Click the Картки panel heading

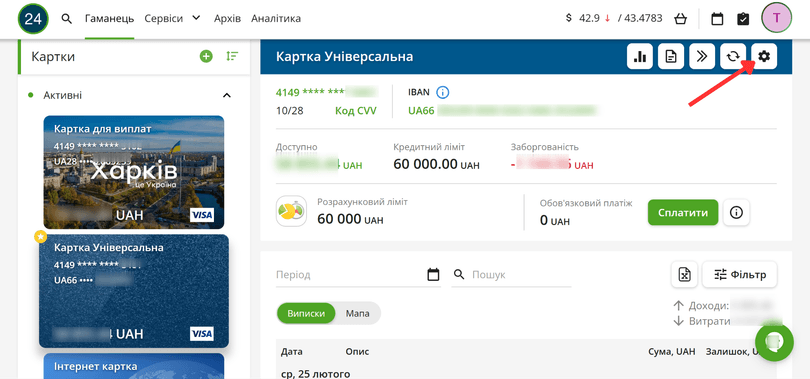[53, 56]
